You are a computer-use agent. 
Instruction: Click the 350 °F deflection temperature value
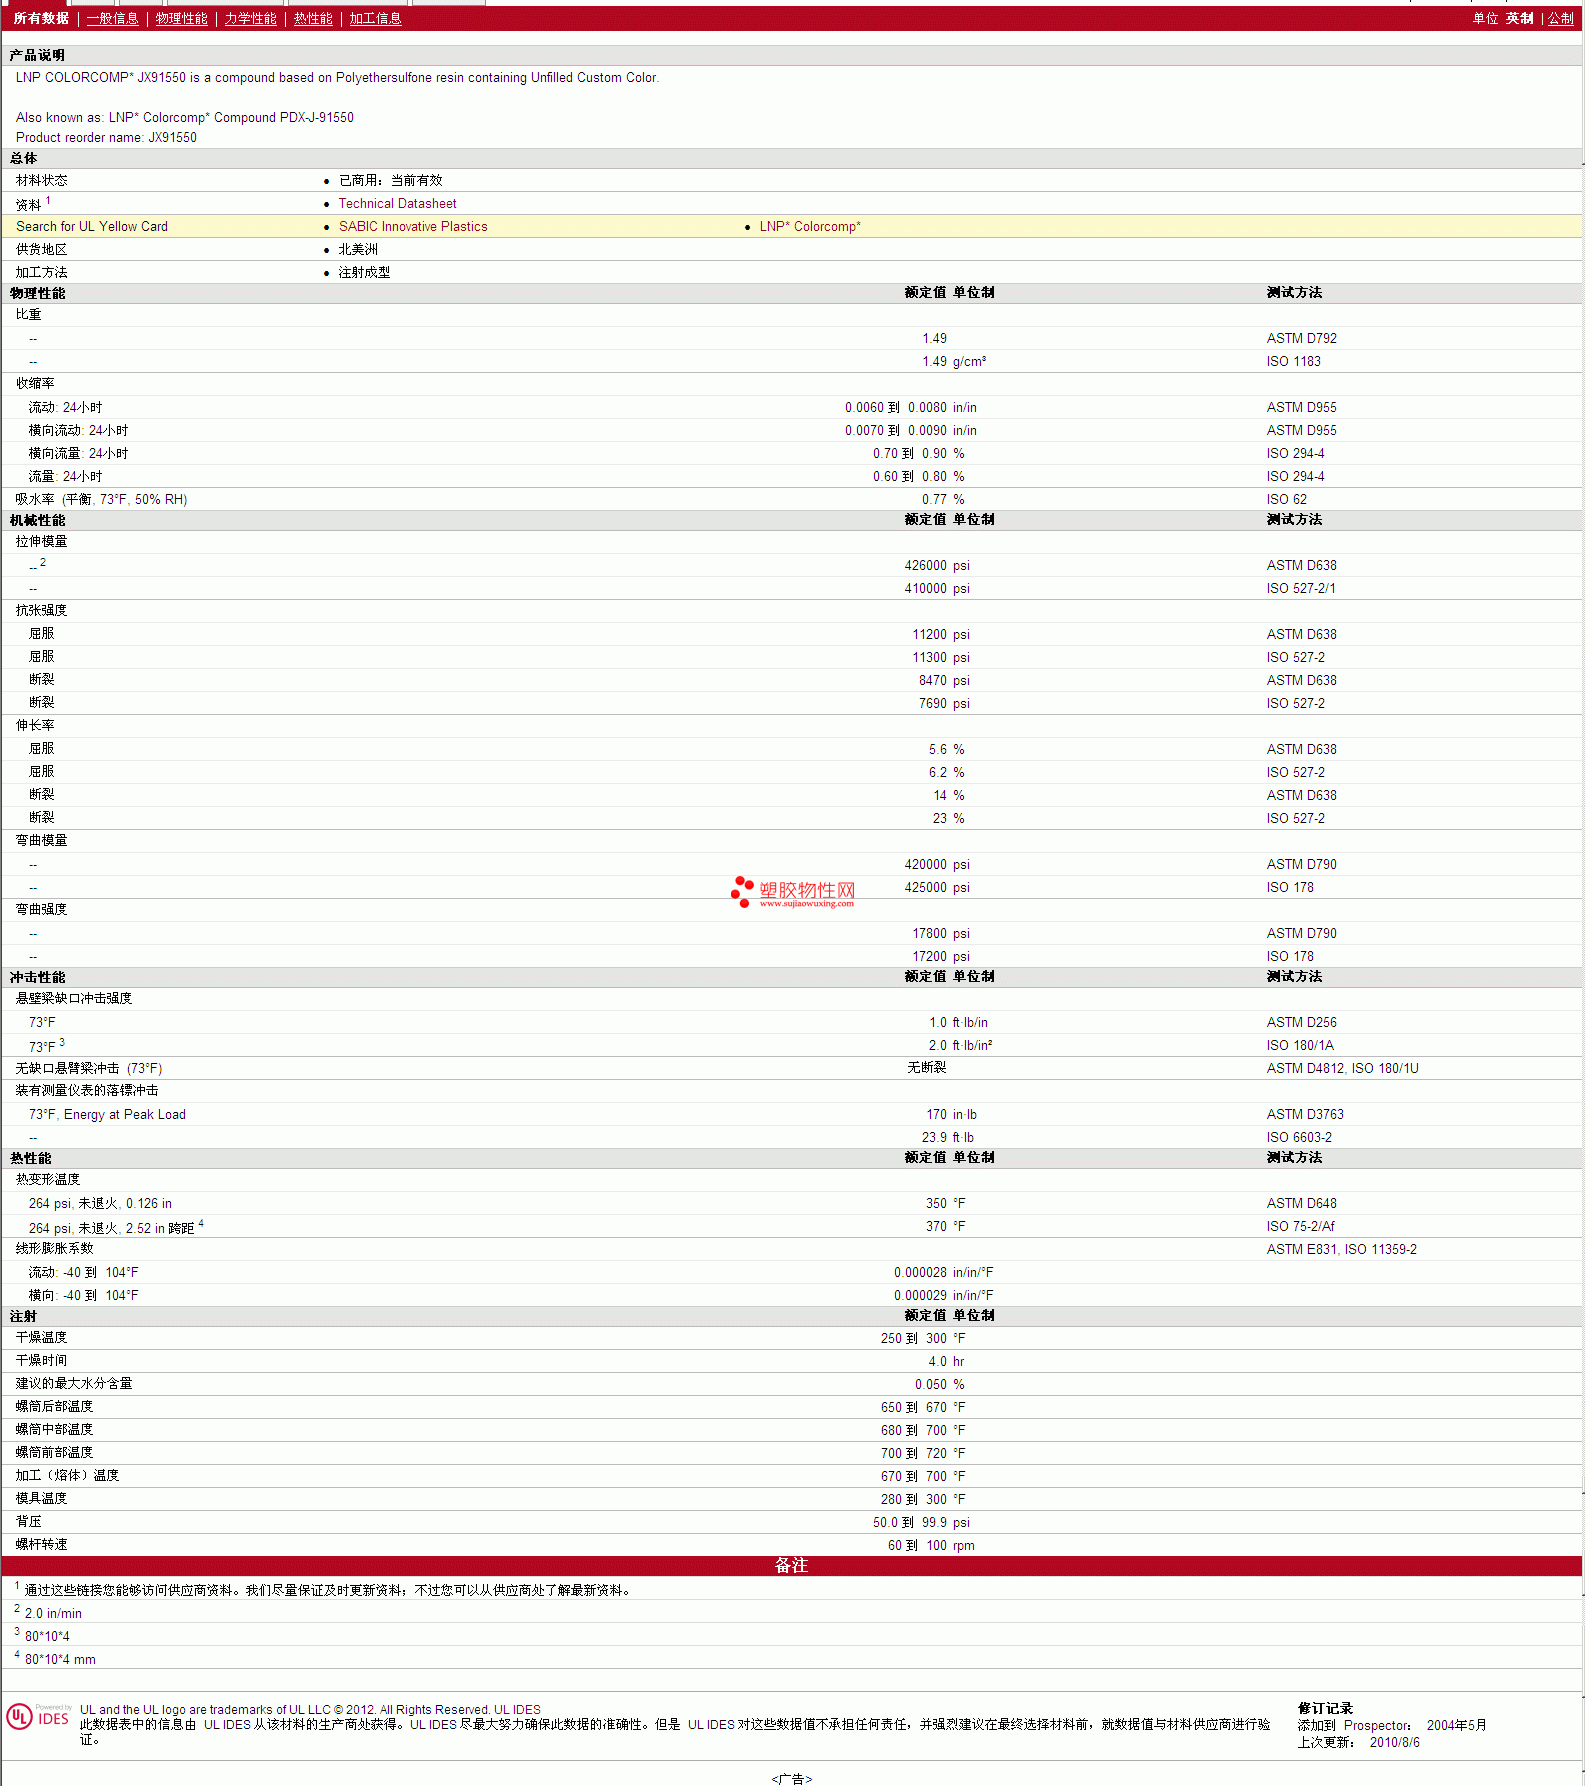pyautogui.click(x=945, y=1203)
